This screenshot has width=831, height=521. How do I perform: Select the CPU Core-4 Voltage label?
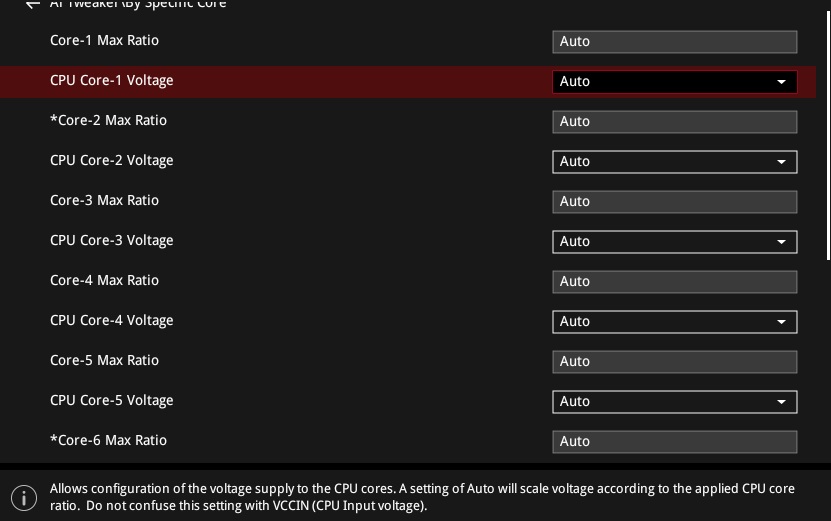point(112,321)
